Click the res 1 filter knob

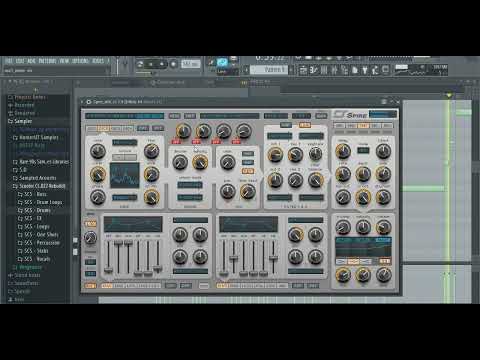click(x=295, y=155)
